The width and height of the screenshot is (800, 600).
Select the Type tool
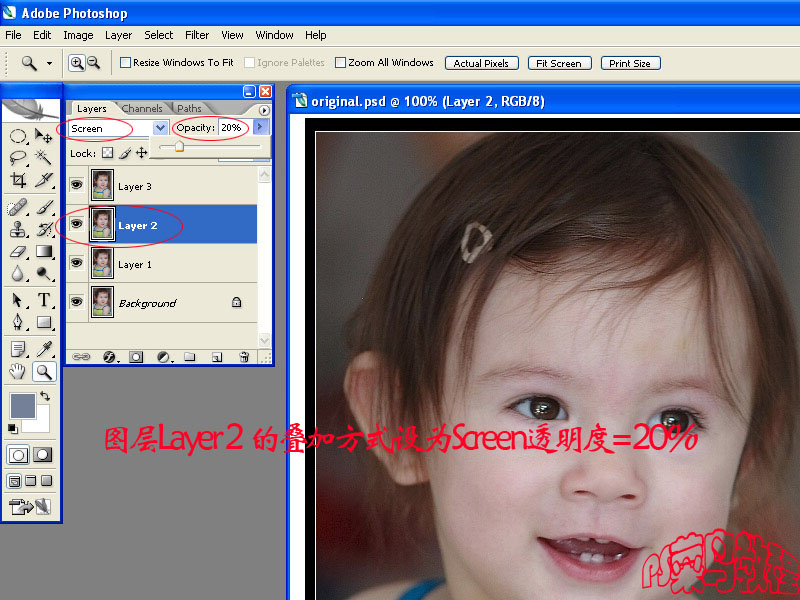43,300
